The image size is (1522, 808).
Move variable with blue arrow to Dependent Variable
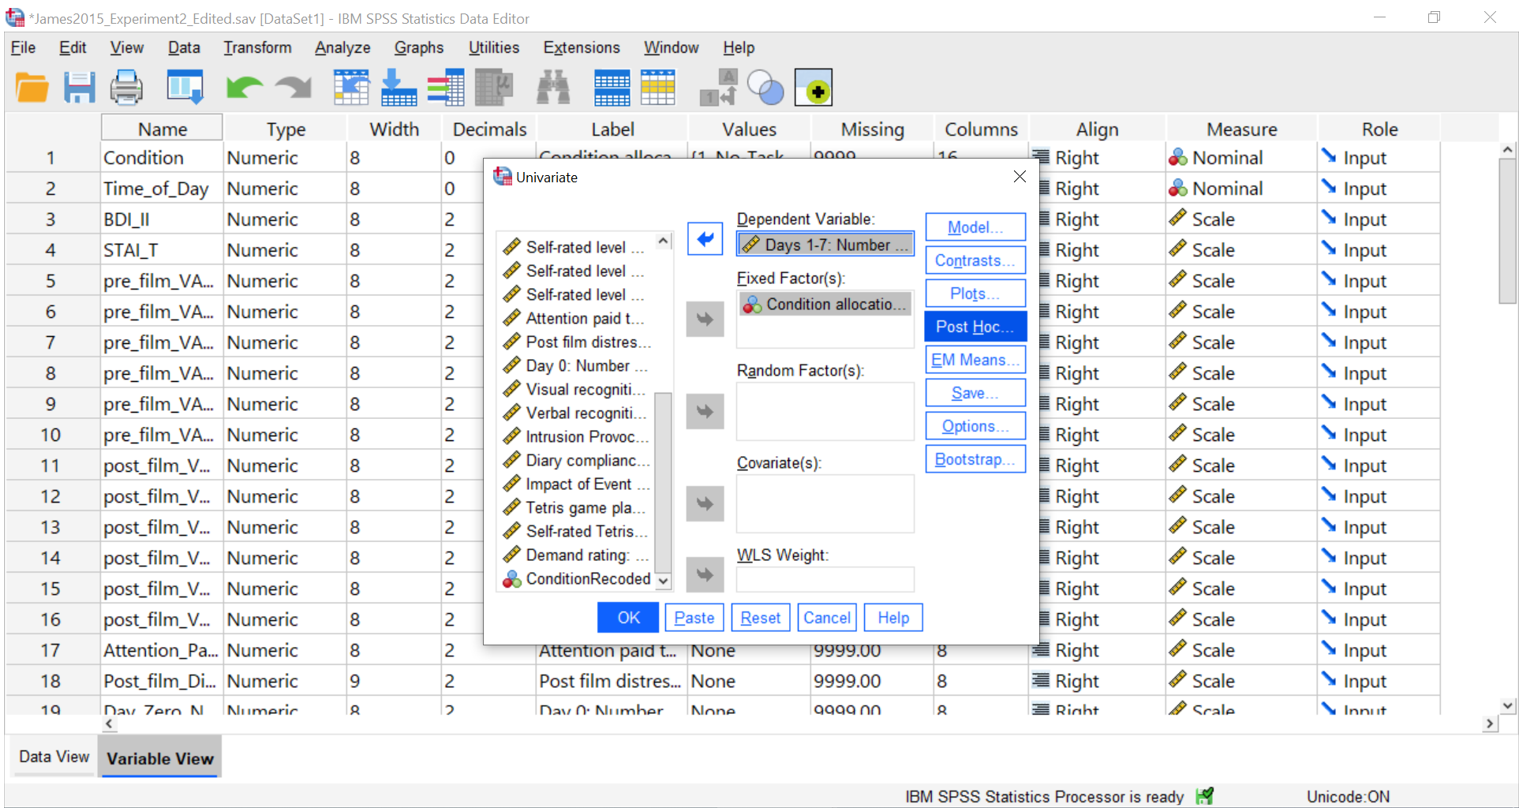point(705,239)
